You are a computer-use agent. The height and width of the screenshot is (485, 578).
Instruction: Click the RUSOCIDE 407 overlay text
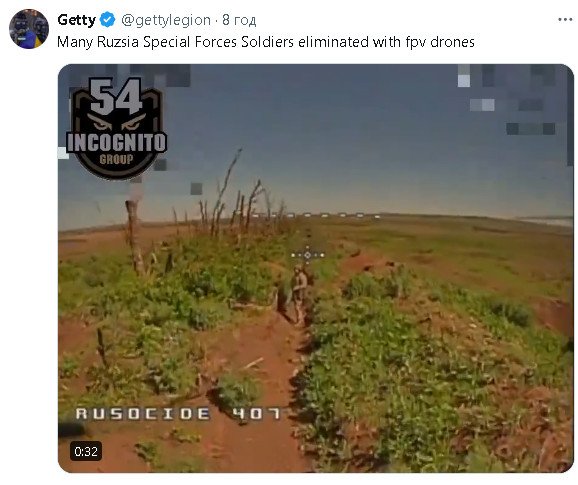coord(178,414)
